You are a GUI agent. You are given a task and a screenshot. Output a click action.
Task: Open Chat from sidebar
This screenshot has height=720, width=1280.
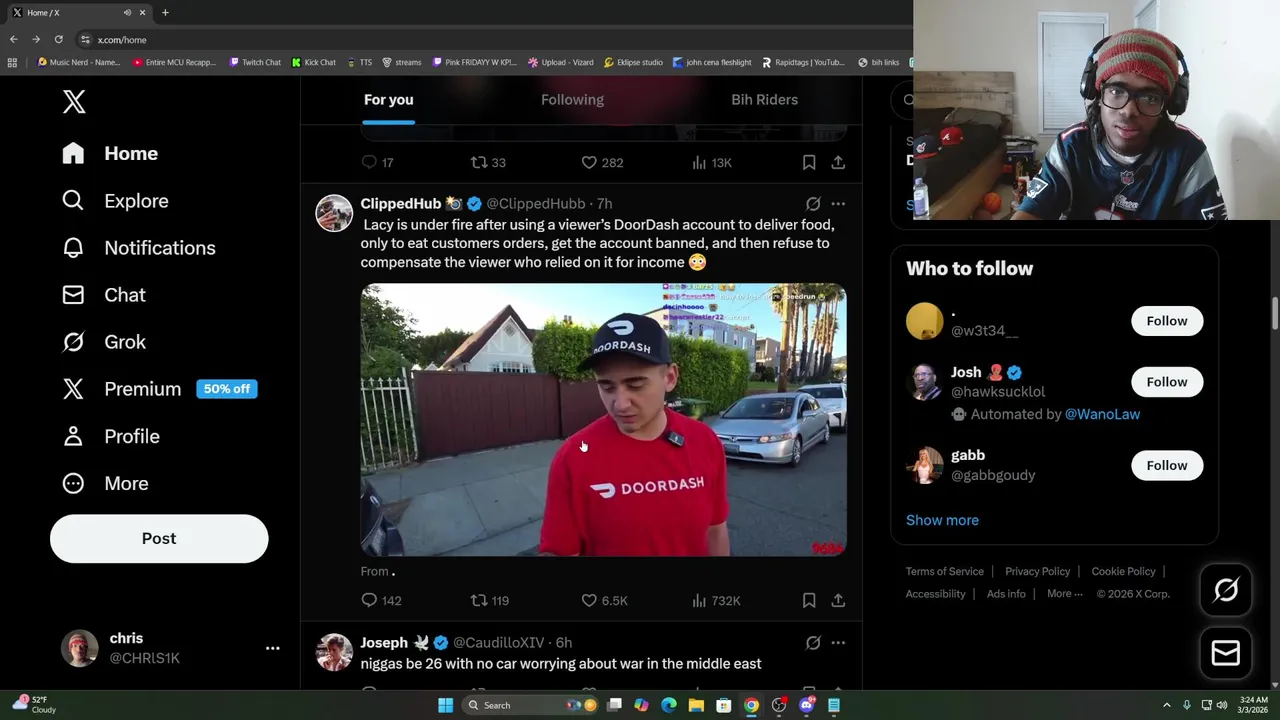[x=103, y=295]
